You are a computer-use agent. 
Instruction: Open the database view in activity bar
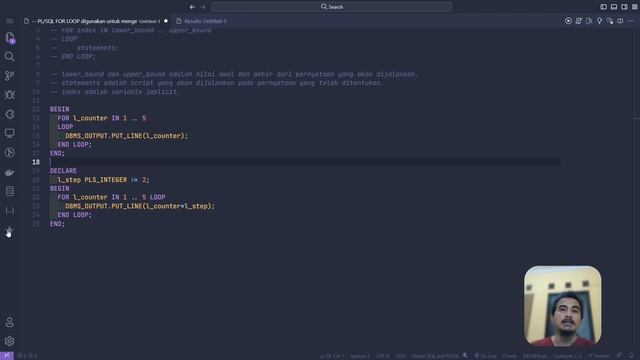coord(9,191)
